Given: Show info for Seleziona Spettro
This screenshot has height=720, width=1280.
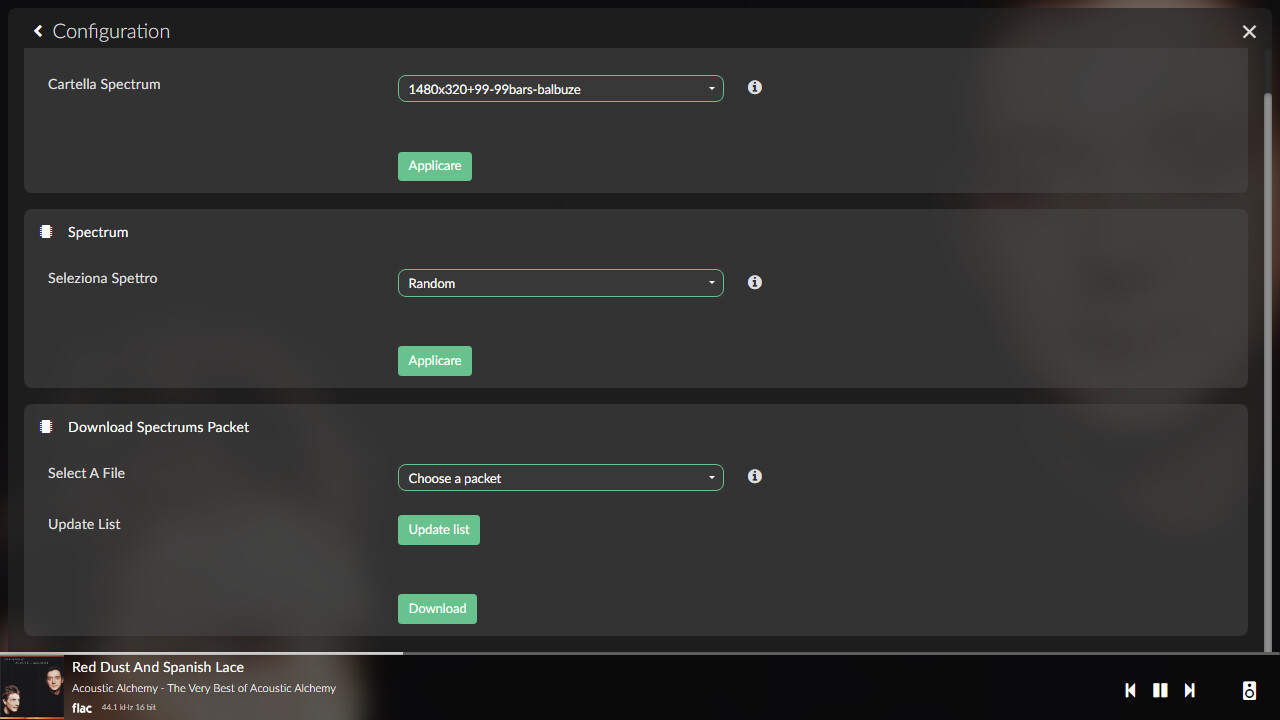Looking at the screenshot, I should tap(755, 282).
